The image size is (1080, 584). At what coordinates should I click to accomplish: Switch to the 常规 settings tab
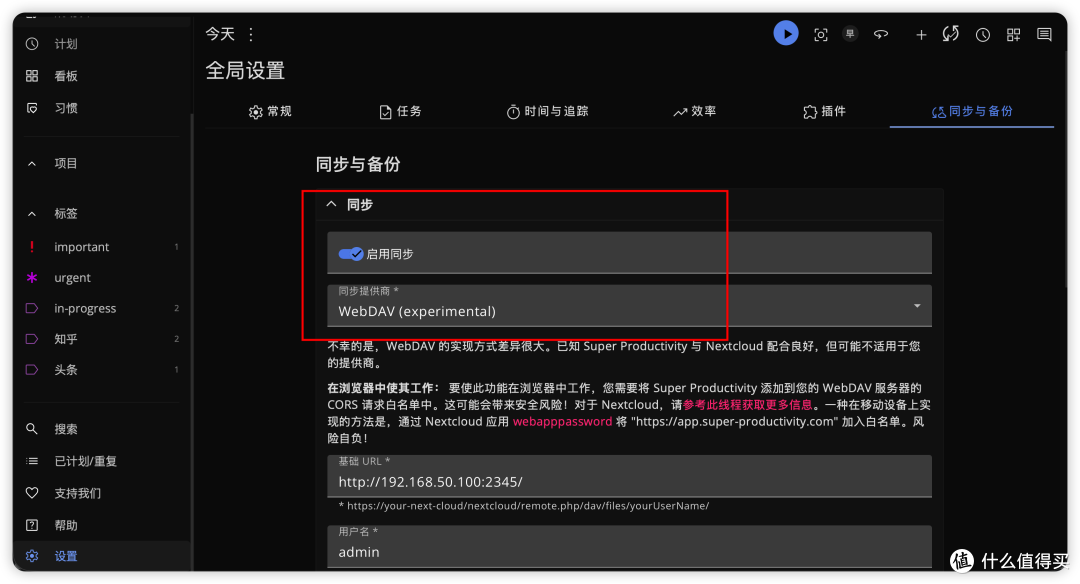[270, 112]
